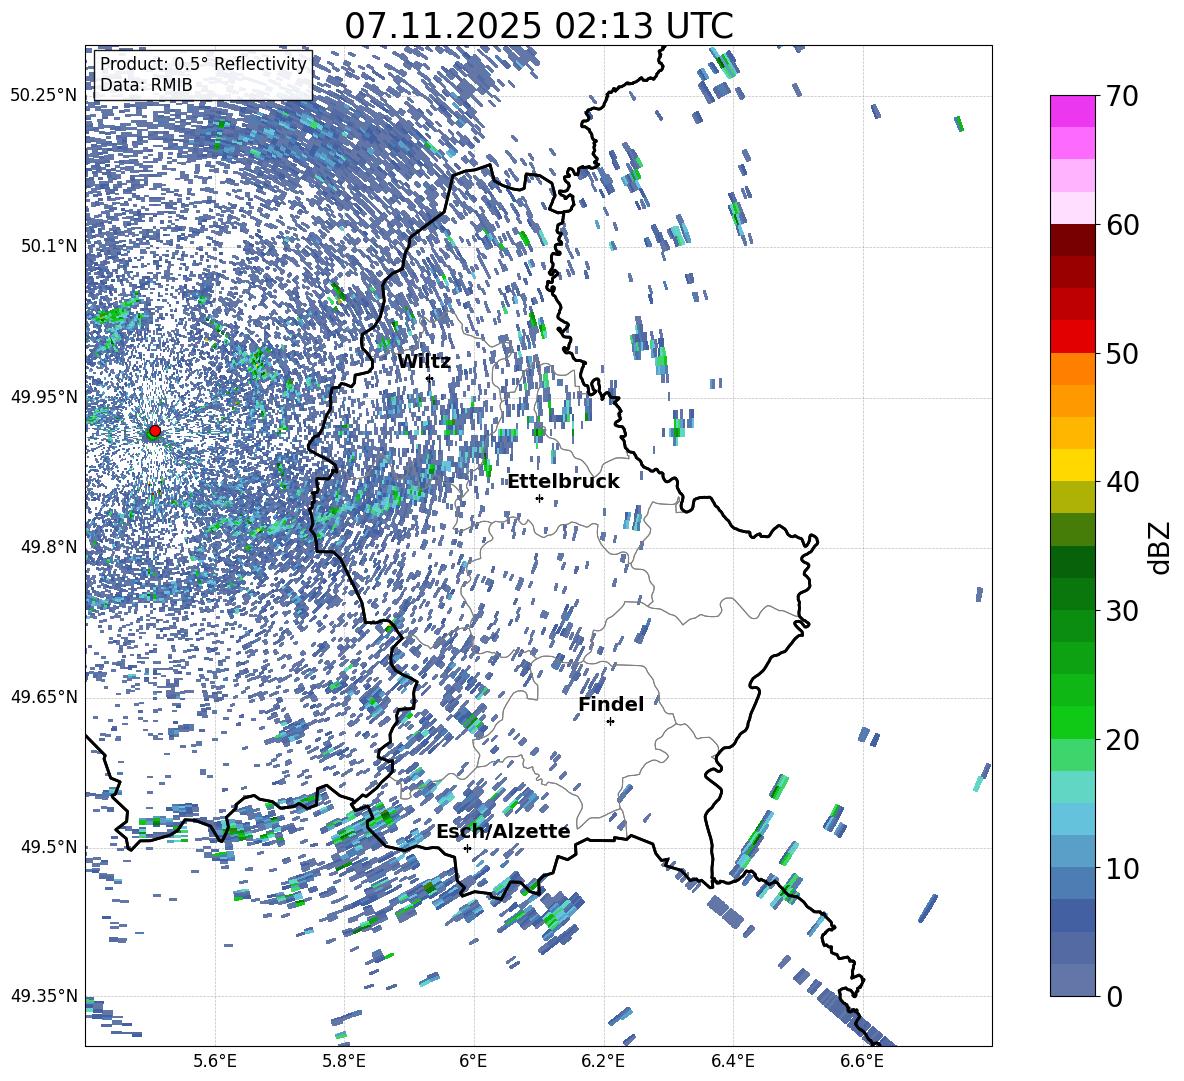Click the 49.95°N latitude label

tap(44, 397)
